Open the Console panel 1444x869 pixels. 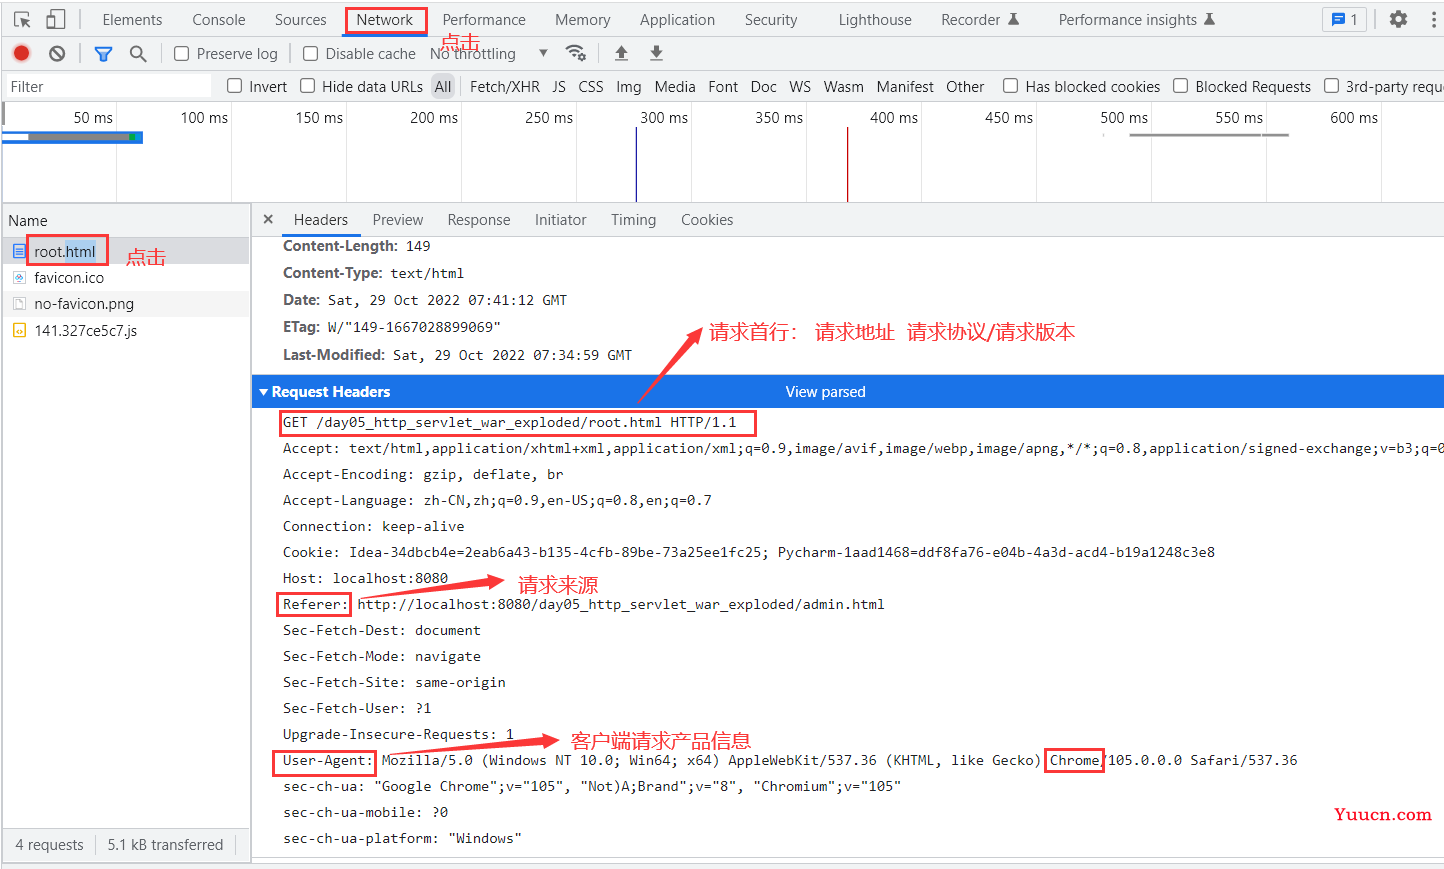tap(218, 19)
